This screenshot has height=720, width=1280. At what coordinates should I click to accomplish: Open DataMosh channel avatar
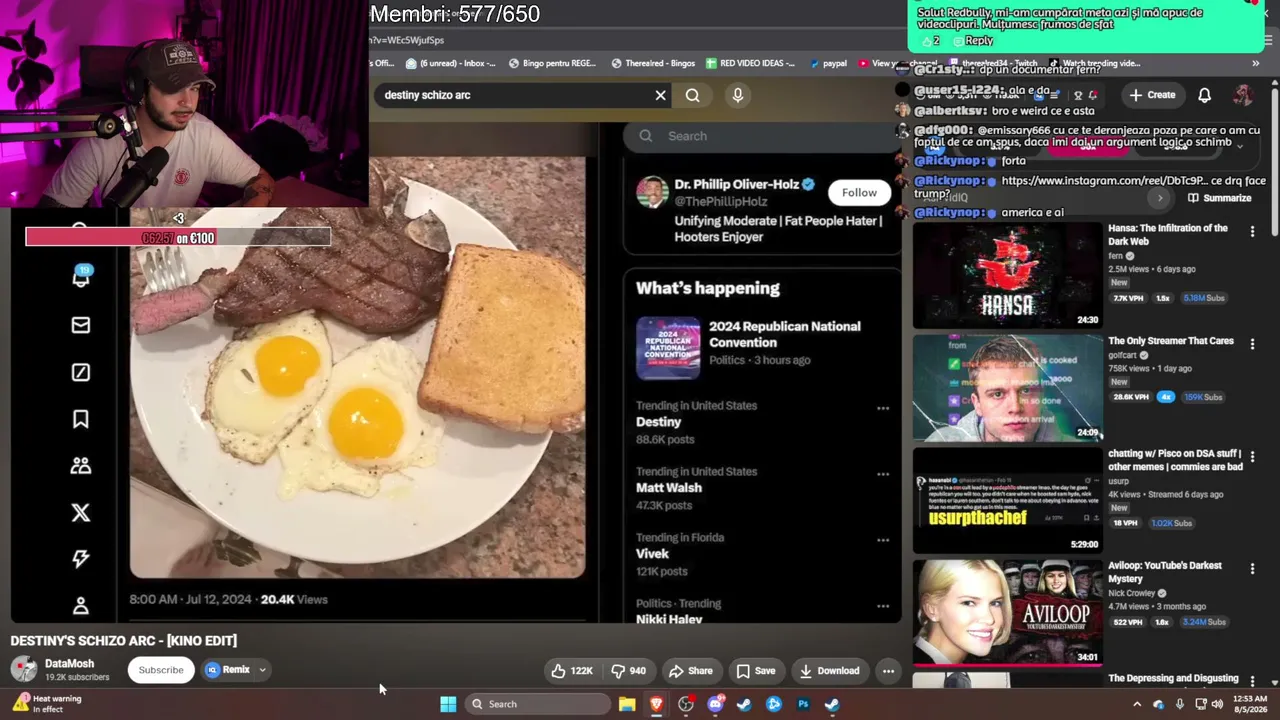click(24, 669)
